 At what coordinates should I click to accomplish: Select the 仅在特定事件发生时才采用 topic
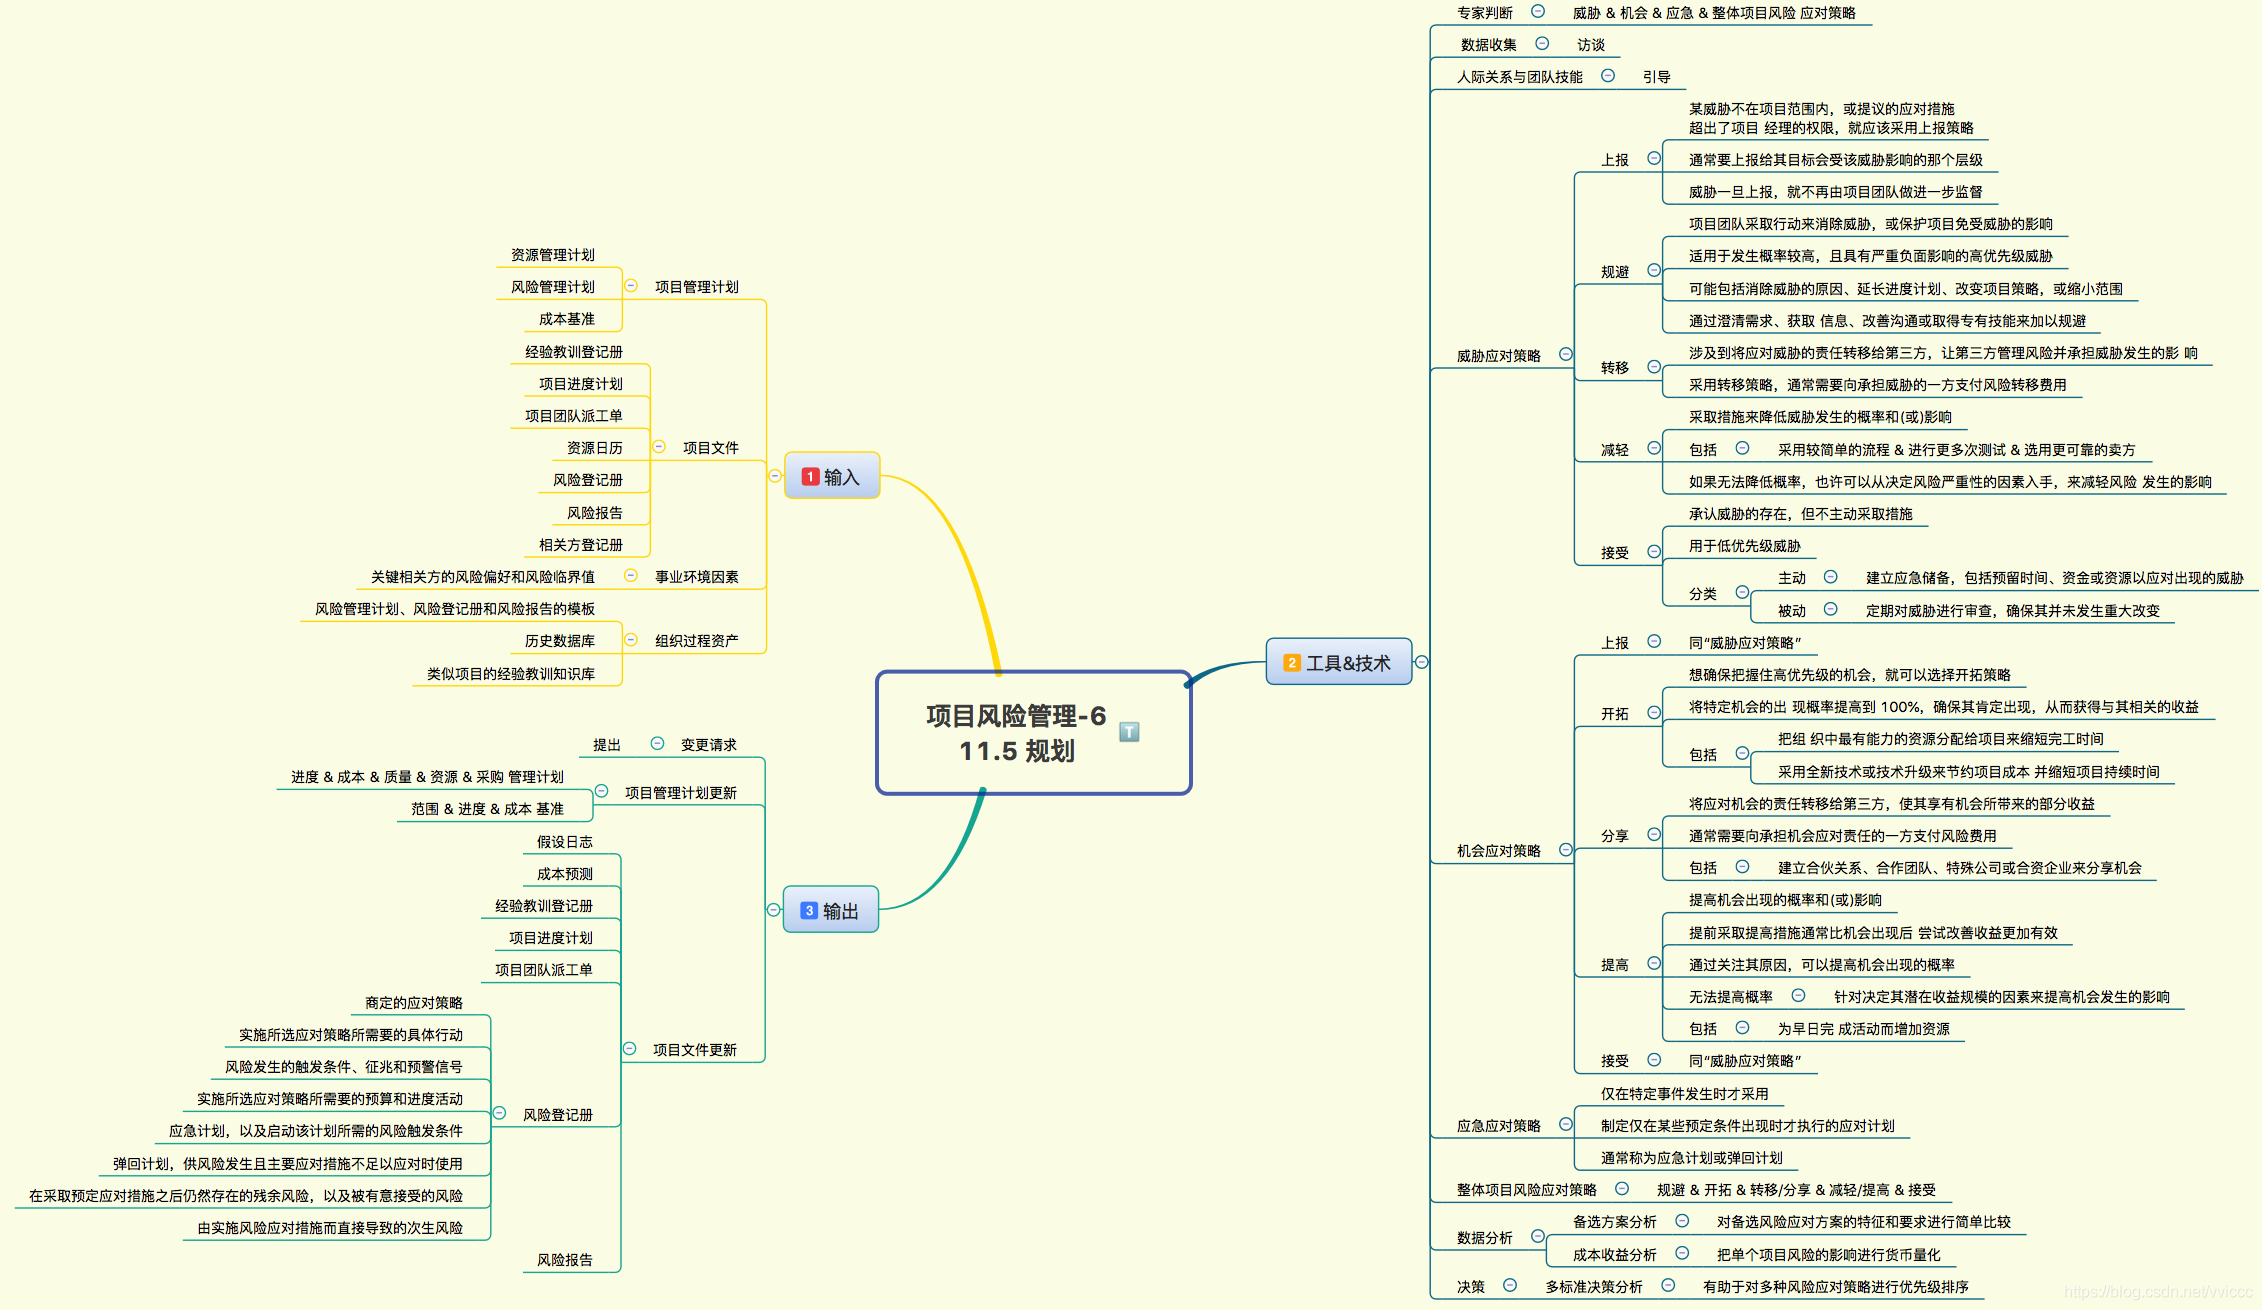tap(1684, 1094)
